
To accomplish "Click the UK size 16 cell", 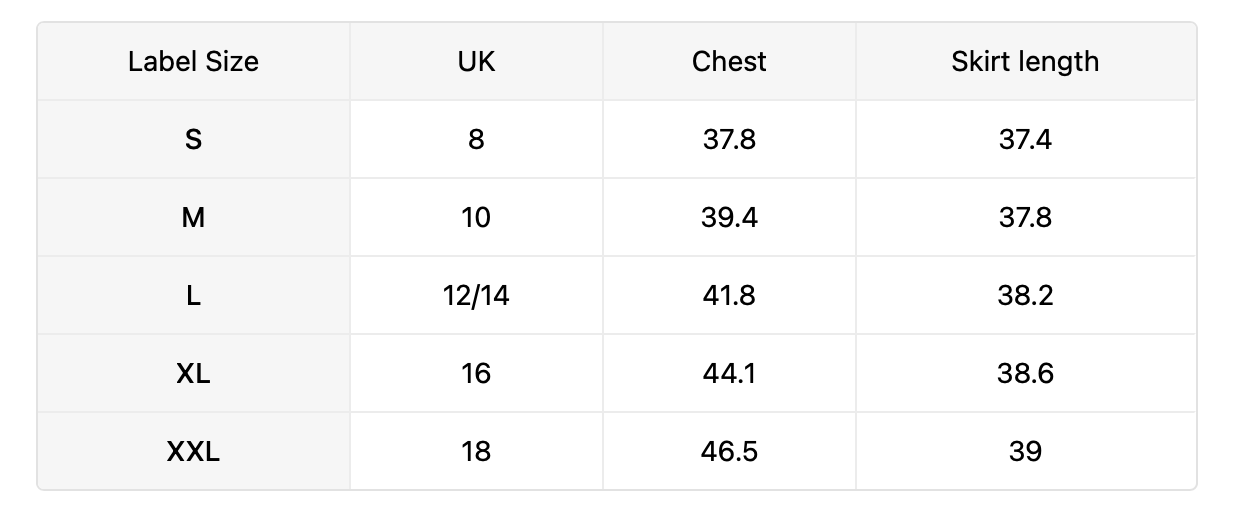I will coord(476,373).
